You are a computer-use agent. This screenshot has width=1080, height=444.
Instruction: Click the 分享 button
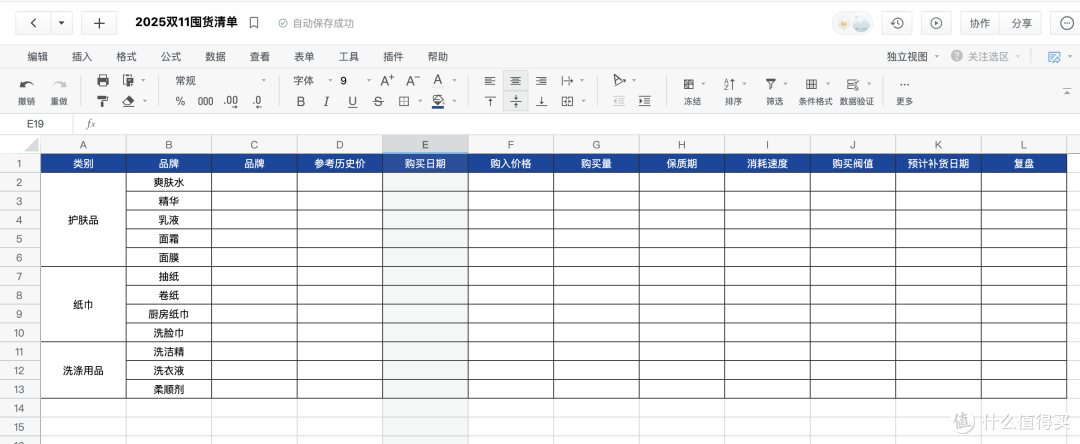pos(1021,23)
